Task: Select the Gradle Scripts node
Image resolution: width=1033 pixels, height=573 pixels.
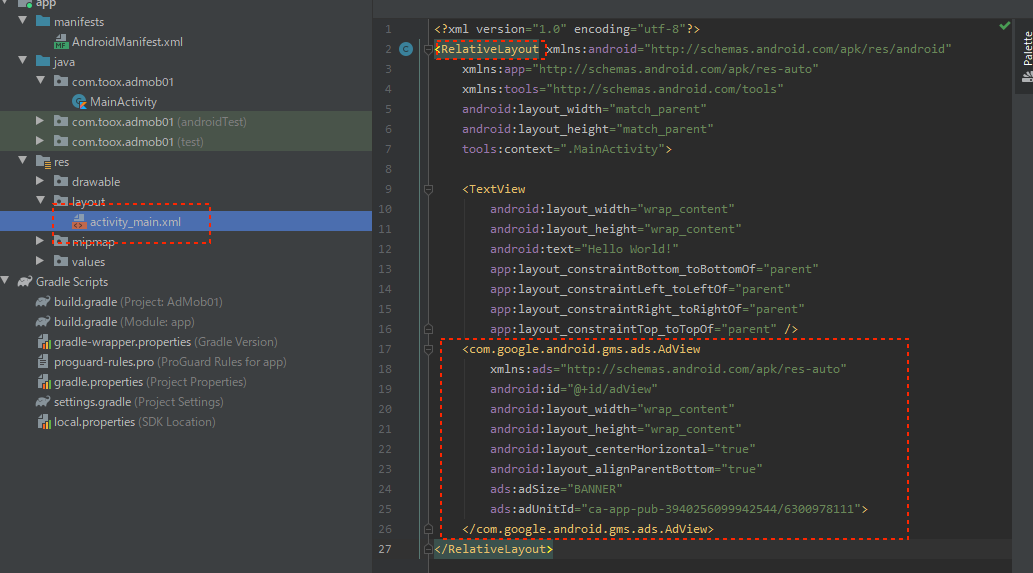Action: (72, 281)
